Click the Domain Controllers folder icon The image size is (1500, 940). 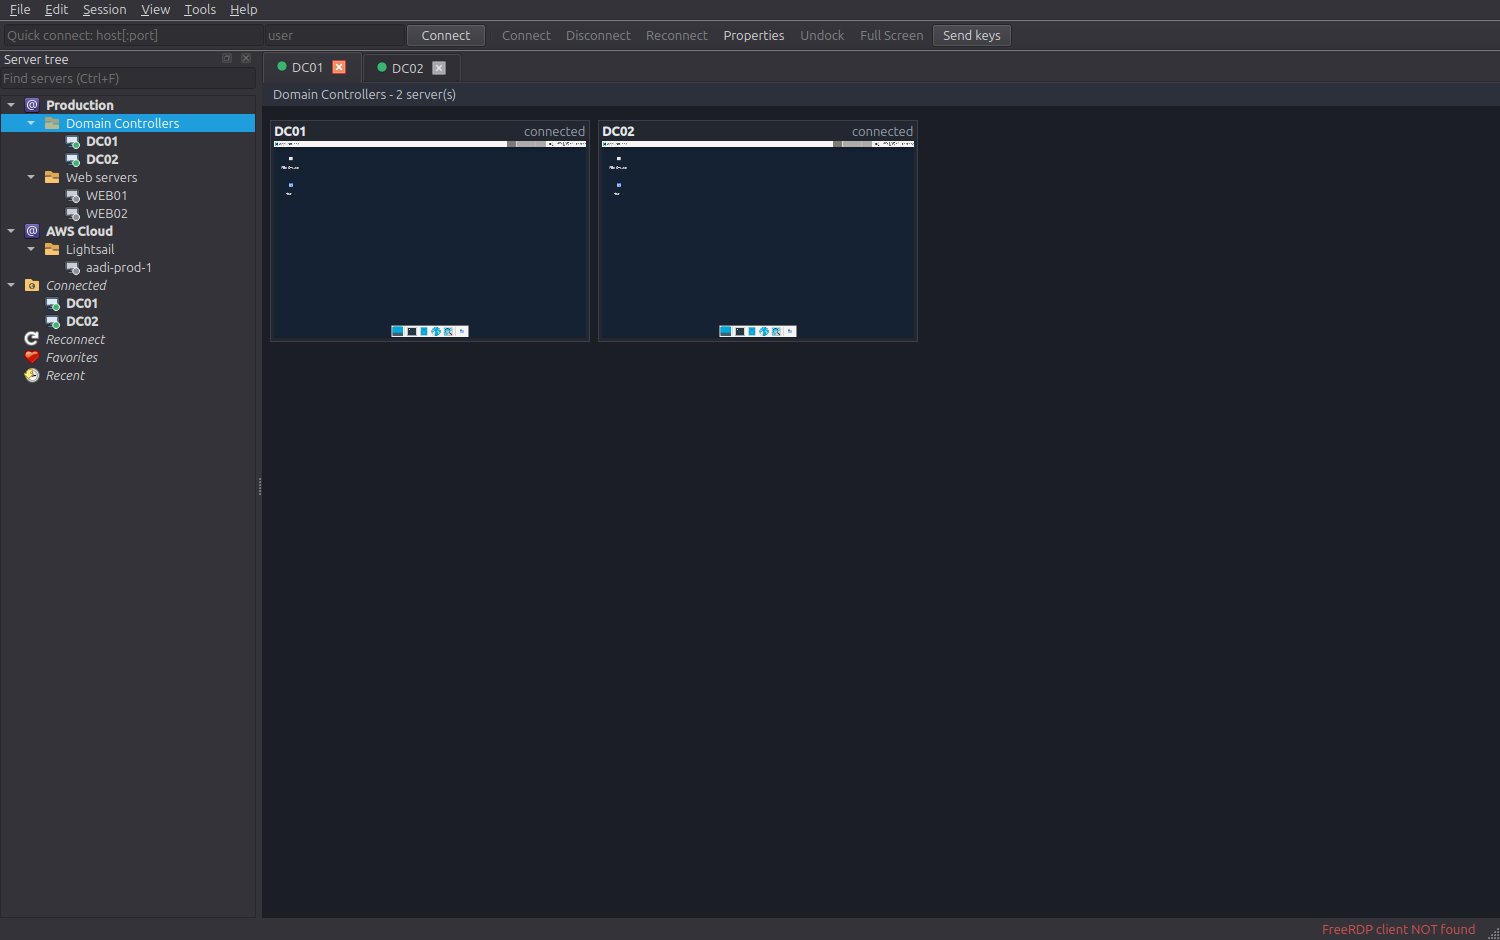coord(52,123)
